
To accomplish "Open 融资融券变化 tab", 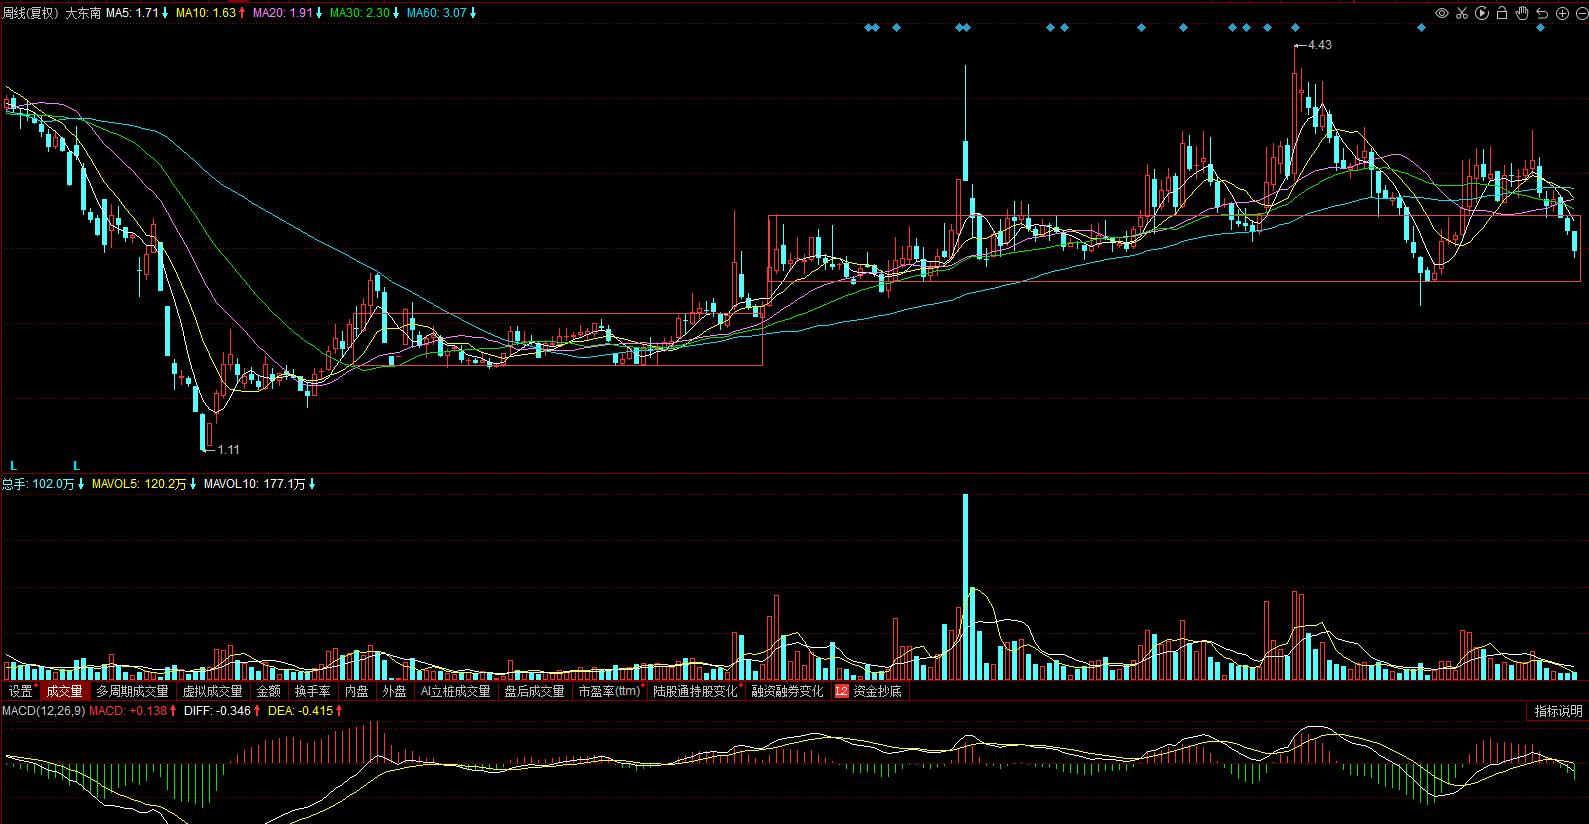I will pyautogui.click(x=788, y=691).
